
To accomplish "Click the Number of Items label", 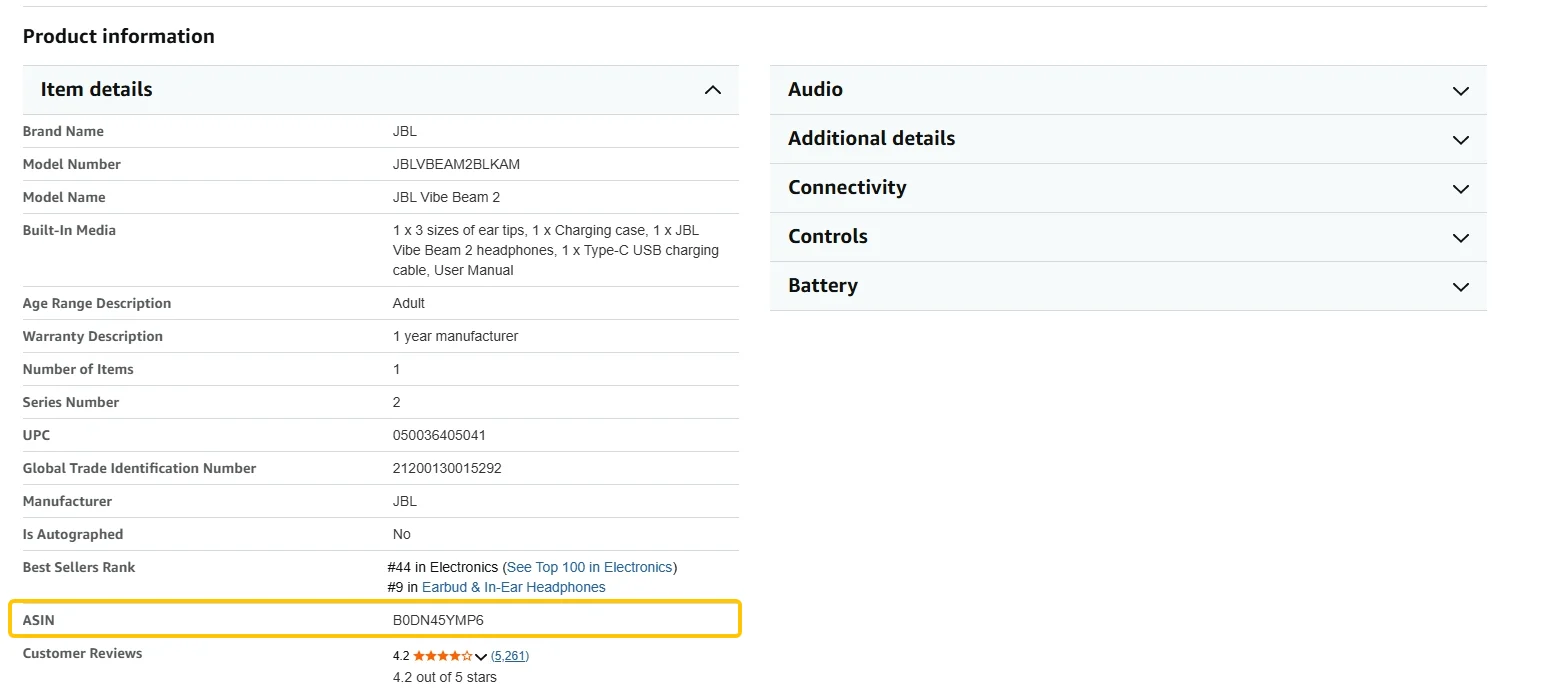I will tap(78, 369).
